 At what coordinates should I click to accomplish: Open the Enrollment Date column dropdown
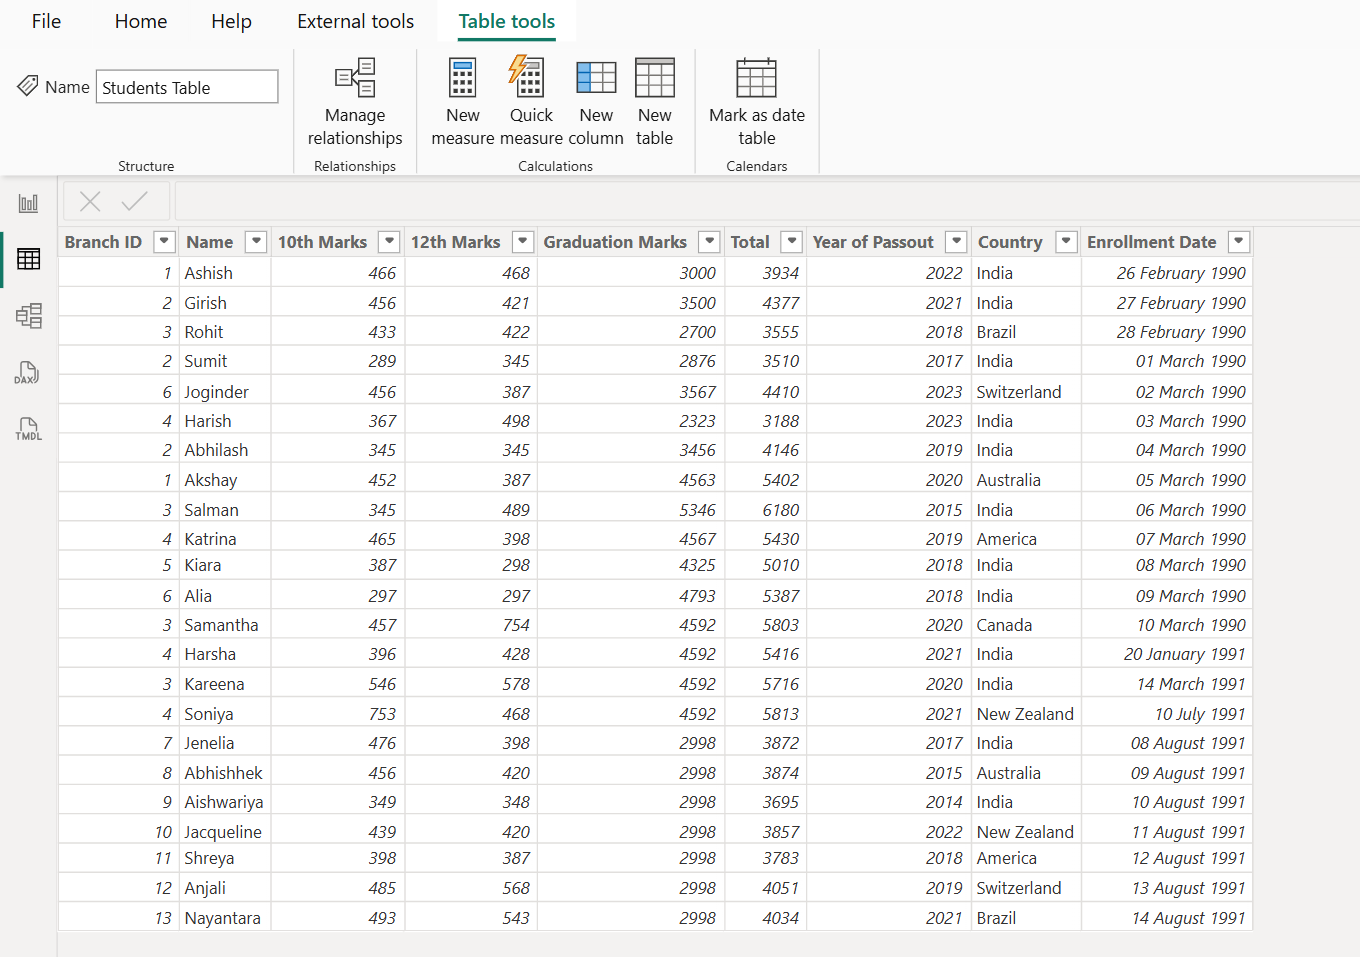coord(1238,241)
